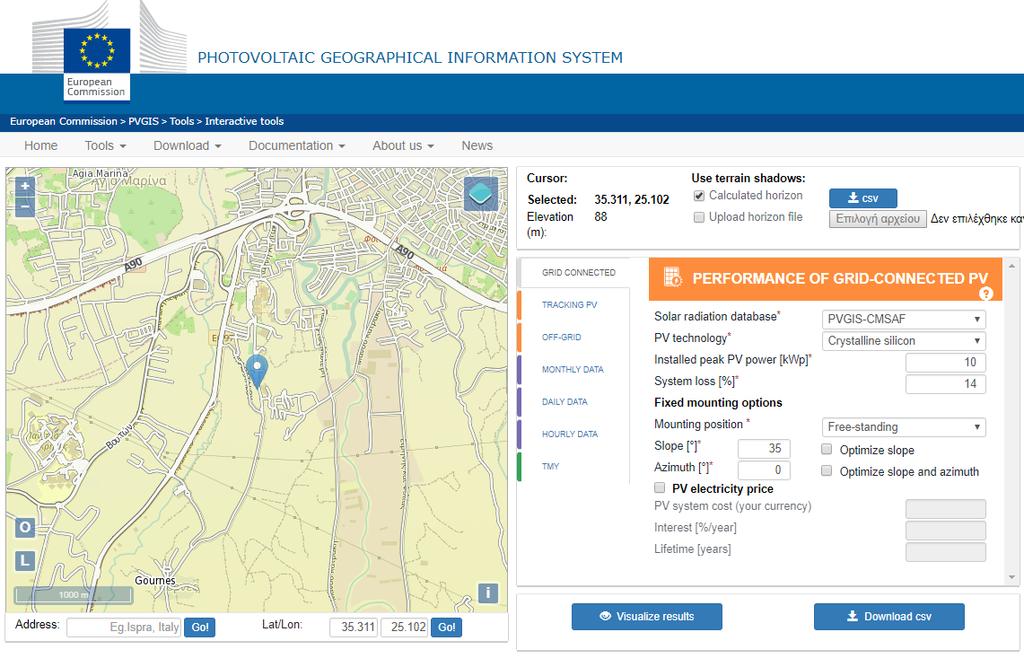Viewport: 1024px width, 667px height.
Task: Toggle Upload horizon file checkbox
Action: pos(699,217)
